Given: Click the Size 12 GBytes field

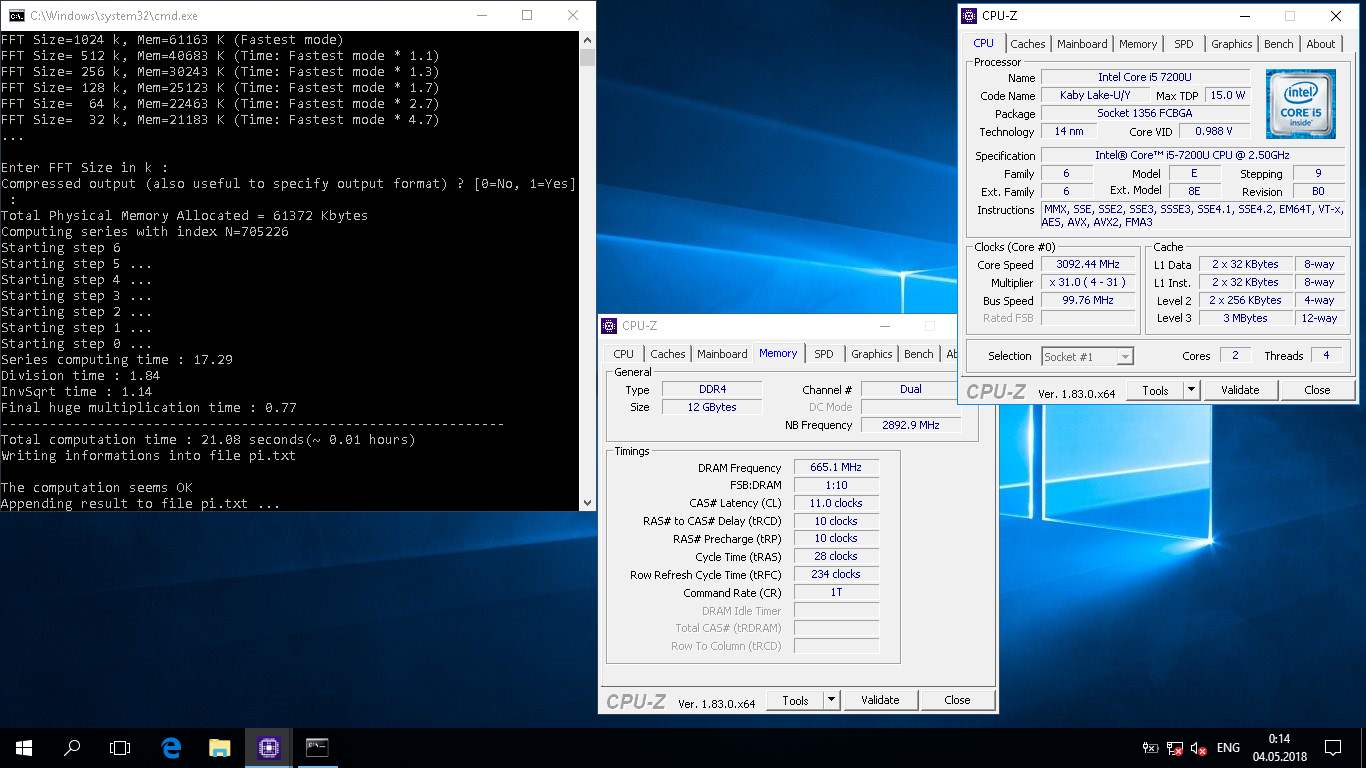Looking at the screenshot, I should pos(711,407).
